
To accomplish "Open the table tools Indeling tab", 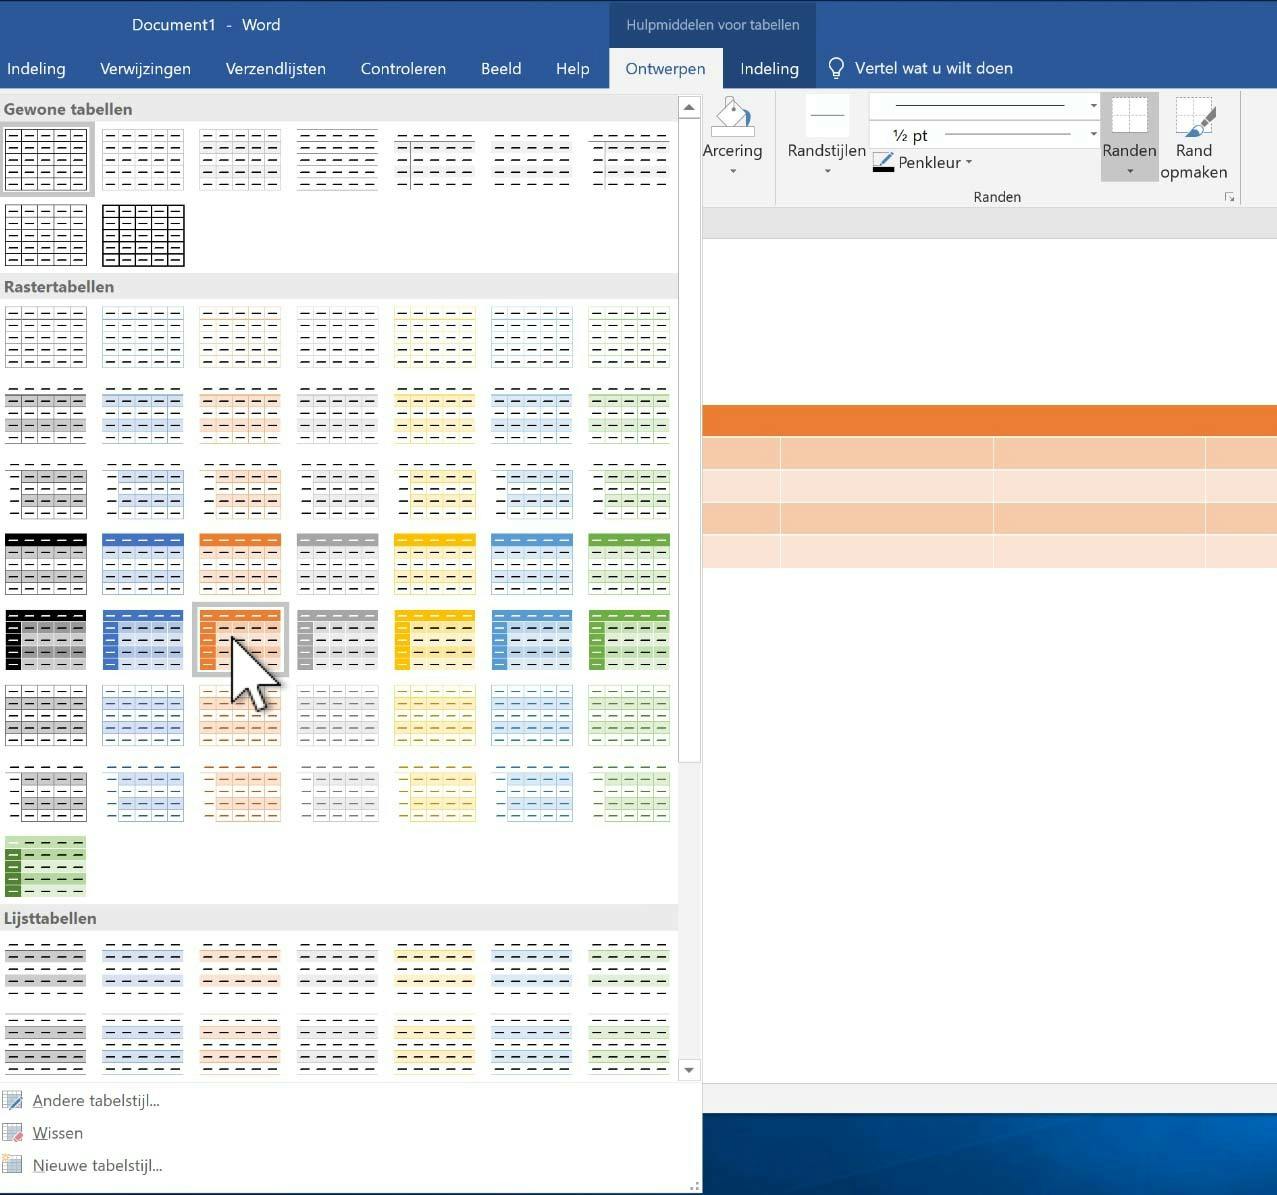I will pyautogui.click(x=769, y=69).
